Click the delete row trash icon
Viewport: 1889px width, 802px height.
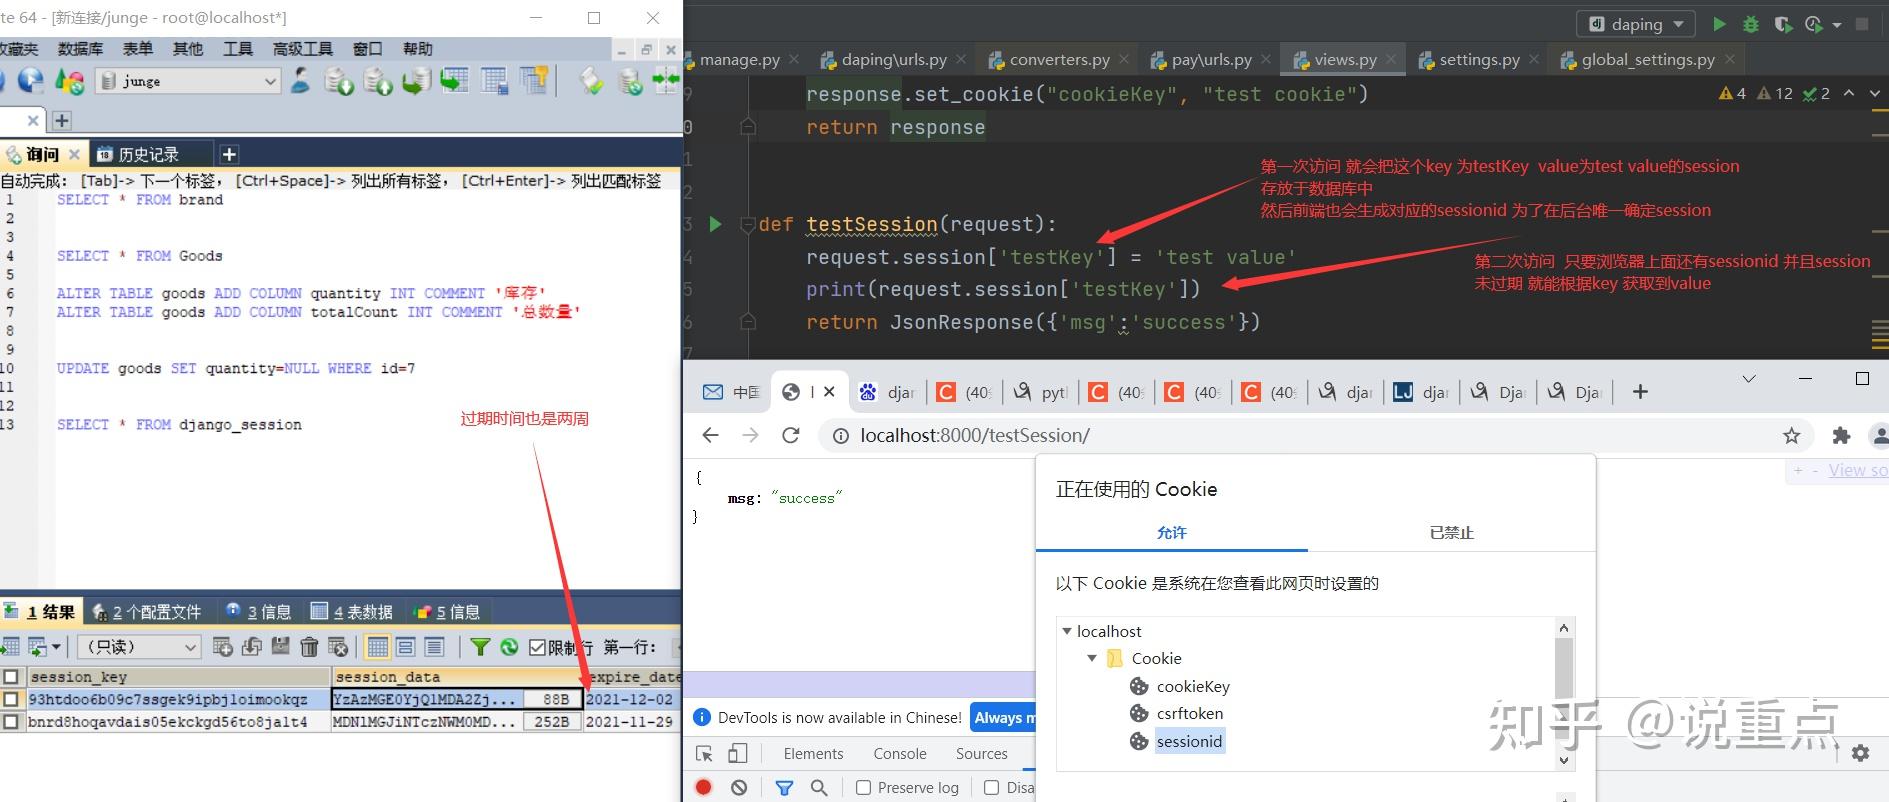310,647
